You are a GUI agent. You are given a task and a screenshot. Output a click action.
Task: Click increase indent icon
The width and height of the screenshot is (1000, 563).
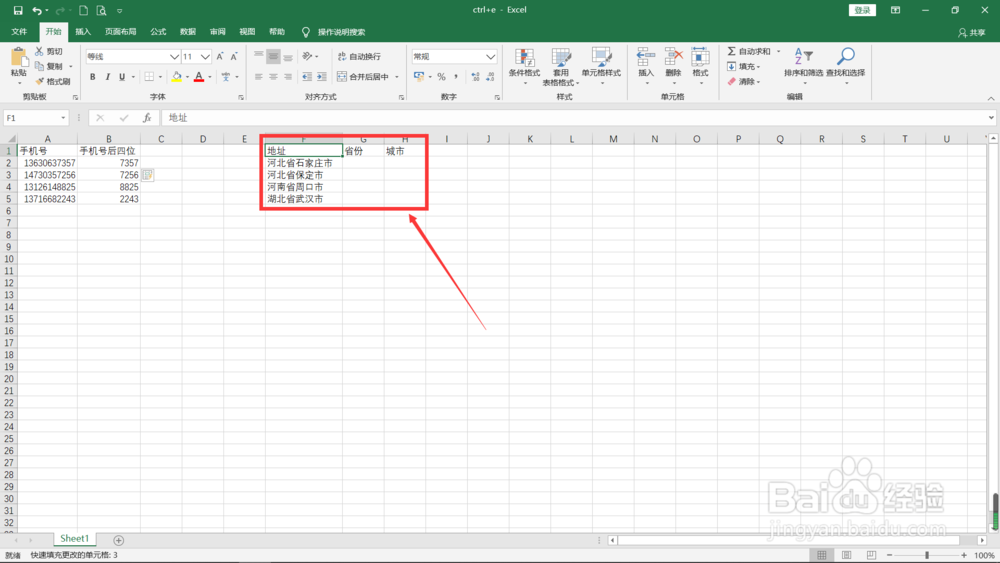coord(322,77)
